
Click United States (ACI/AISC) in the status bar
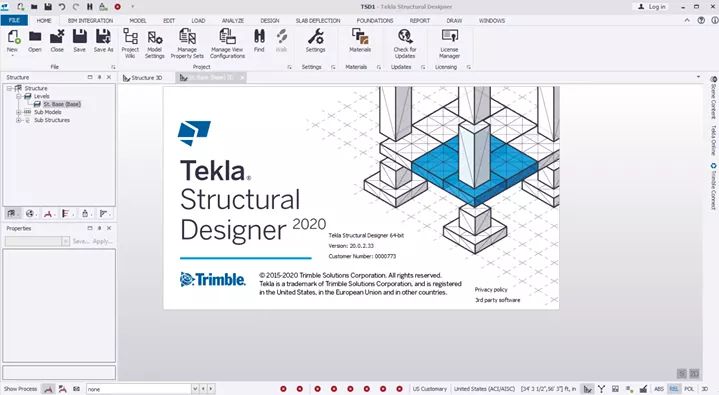tap(484, 389)
